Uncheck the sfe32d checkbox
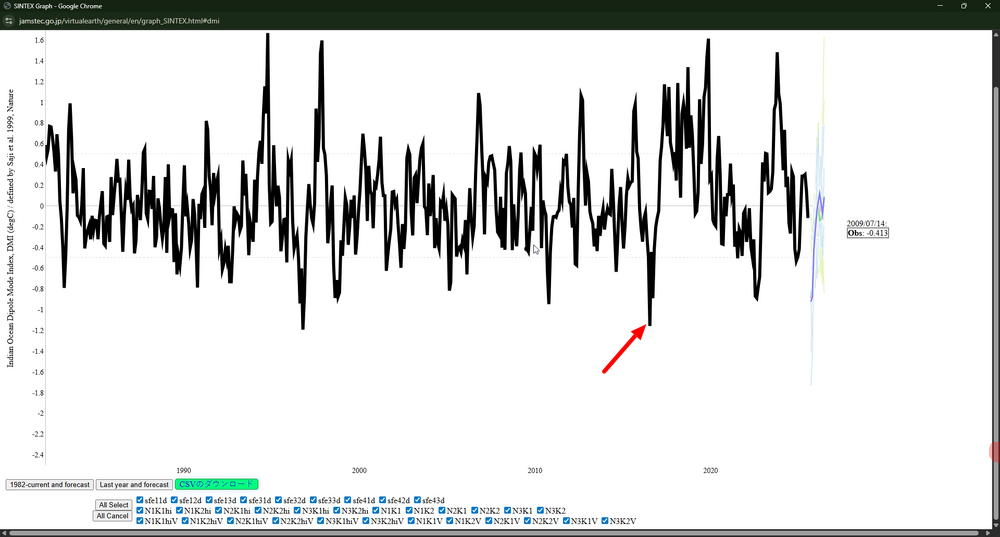1000x537 pixels. coord(278,500)
